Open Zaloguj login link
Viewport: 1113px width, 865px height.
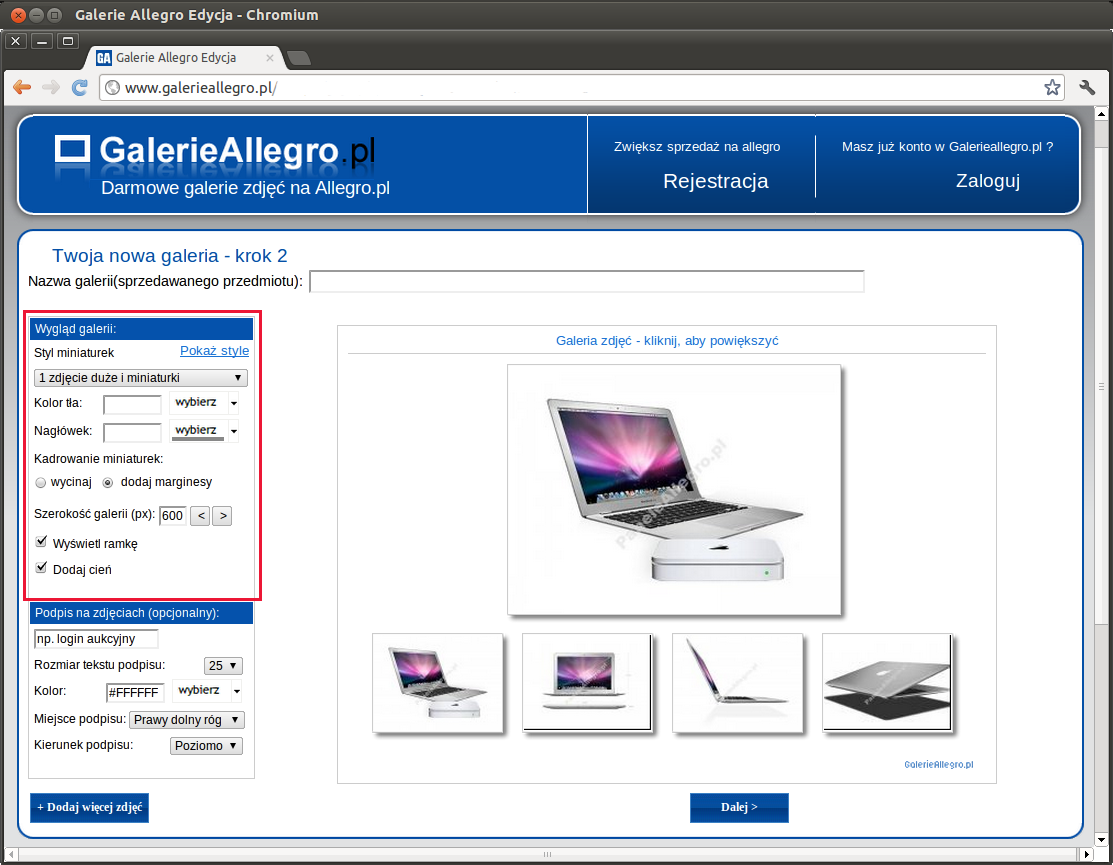pos(987,181)
